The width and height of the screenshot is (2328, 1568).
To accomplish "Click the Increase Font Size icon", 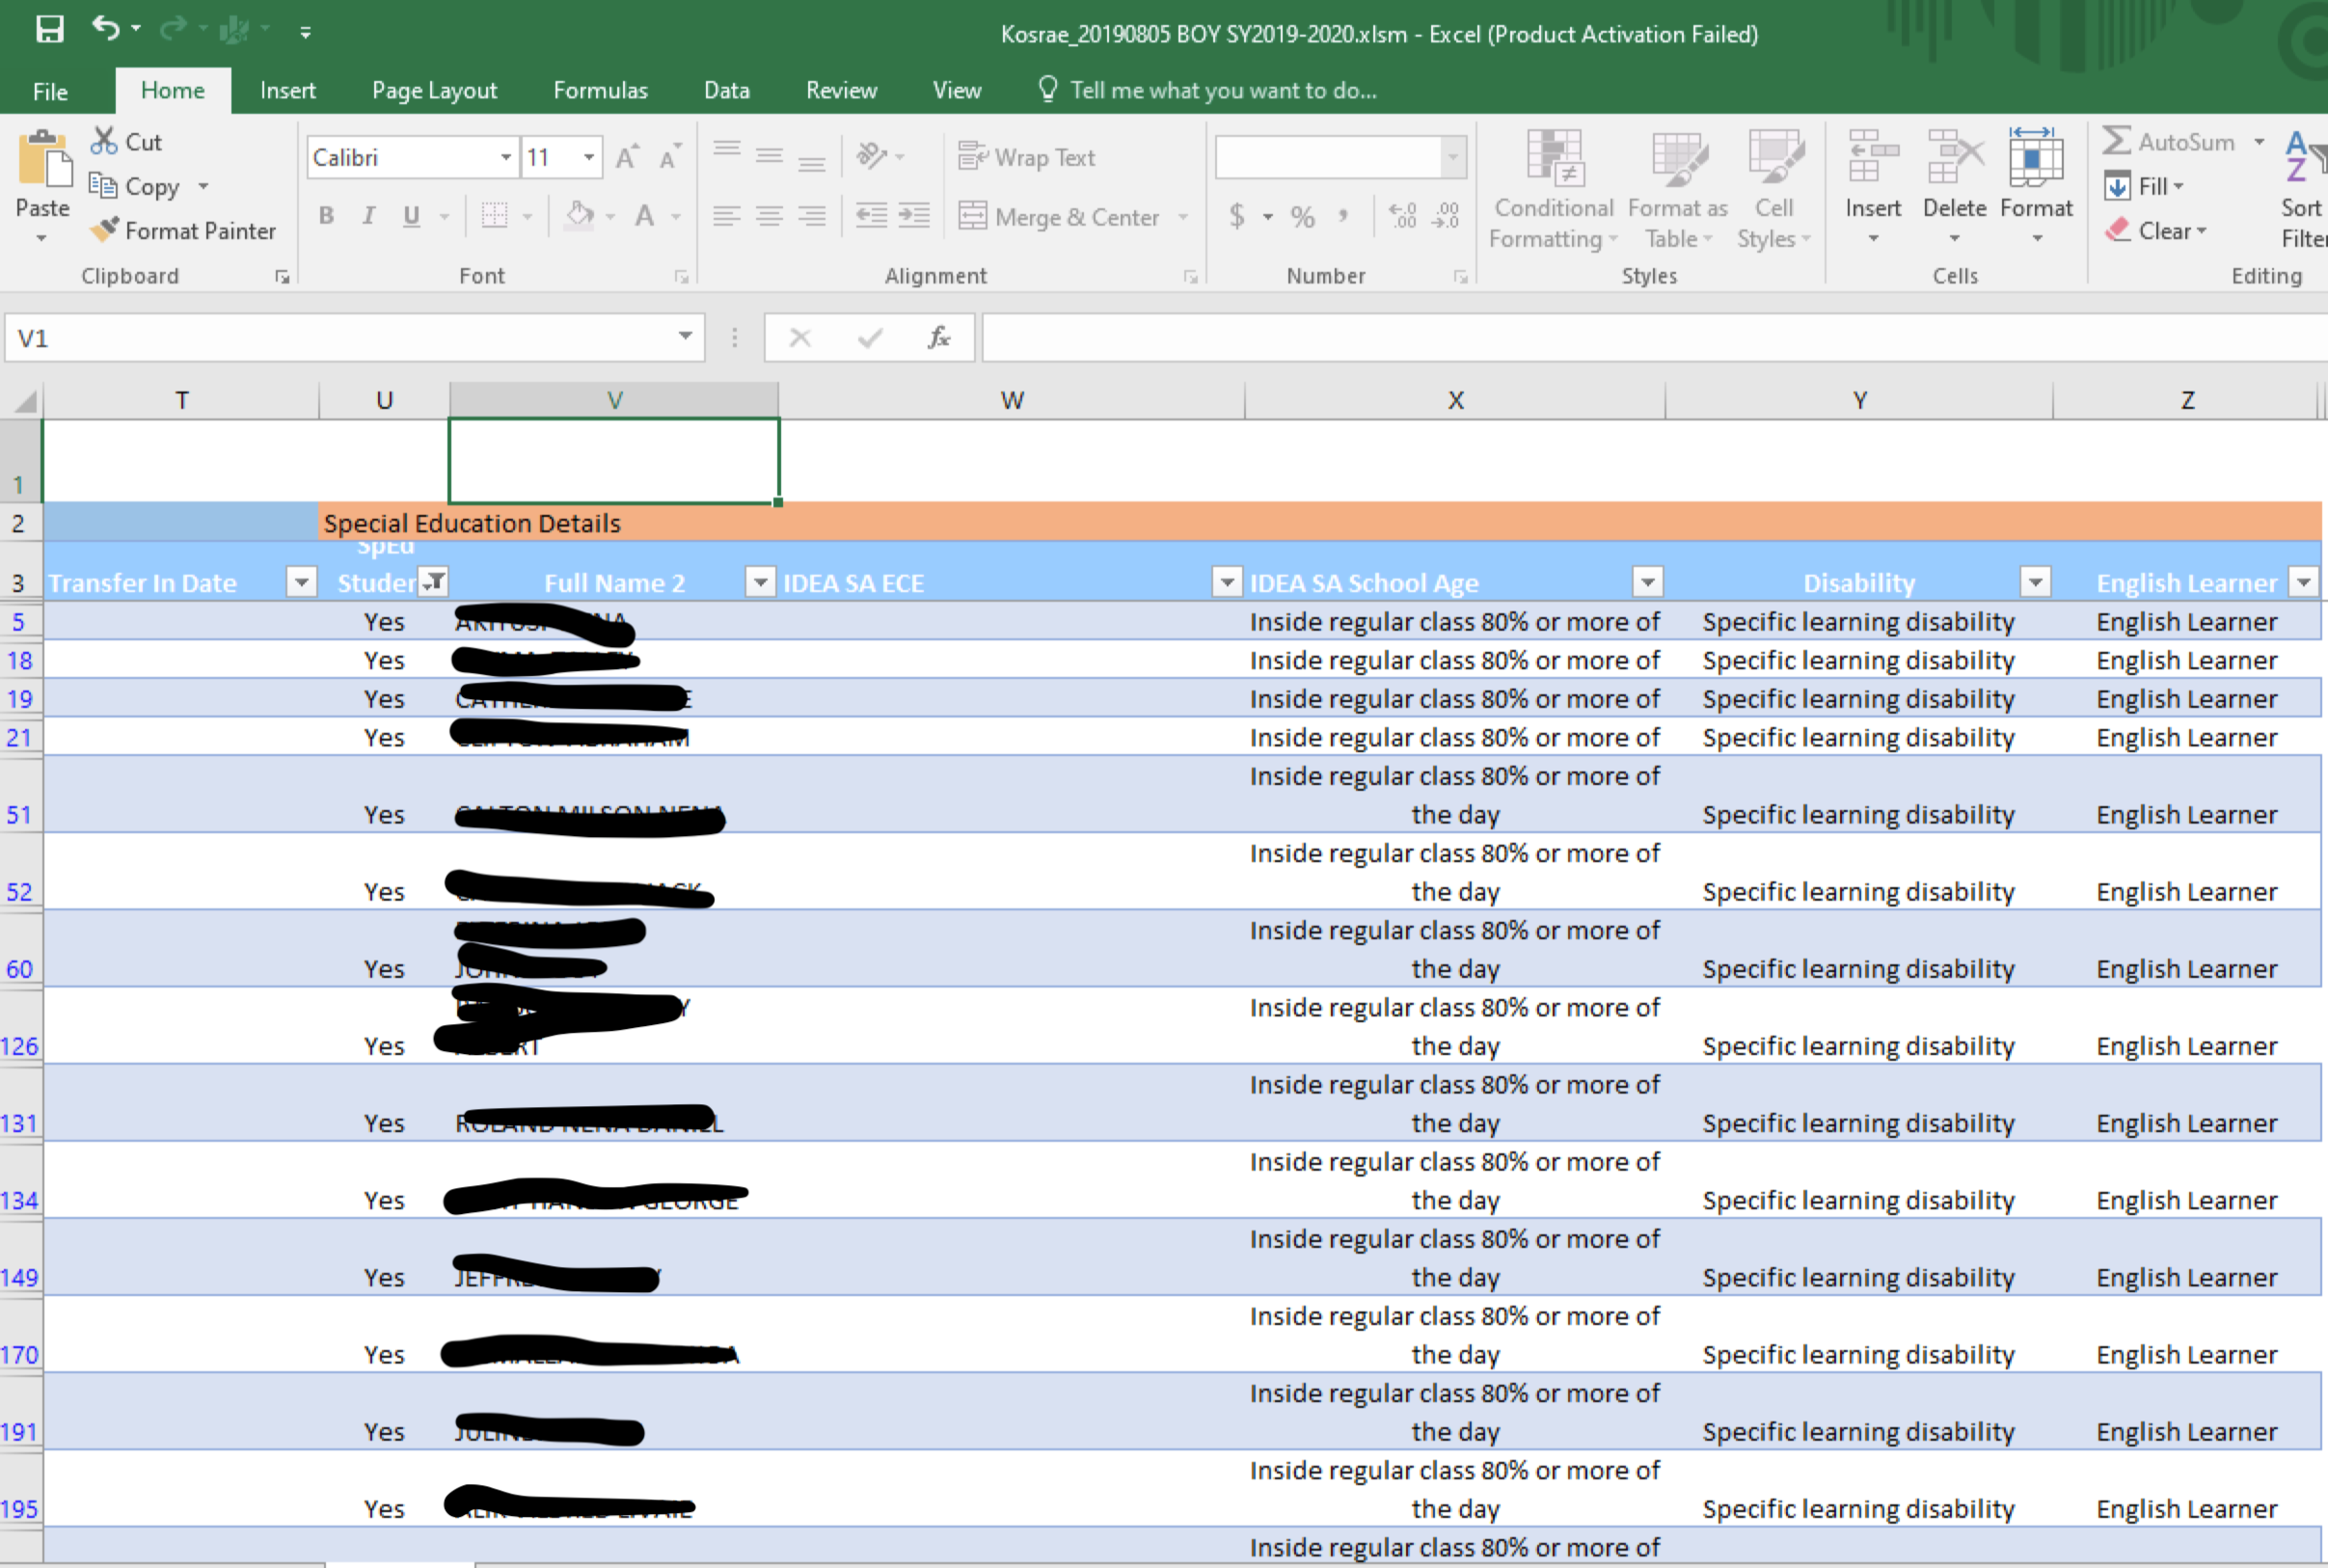I will coord(626,157).
